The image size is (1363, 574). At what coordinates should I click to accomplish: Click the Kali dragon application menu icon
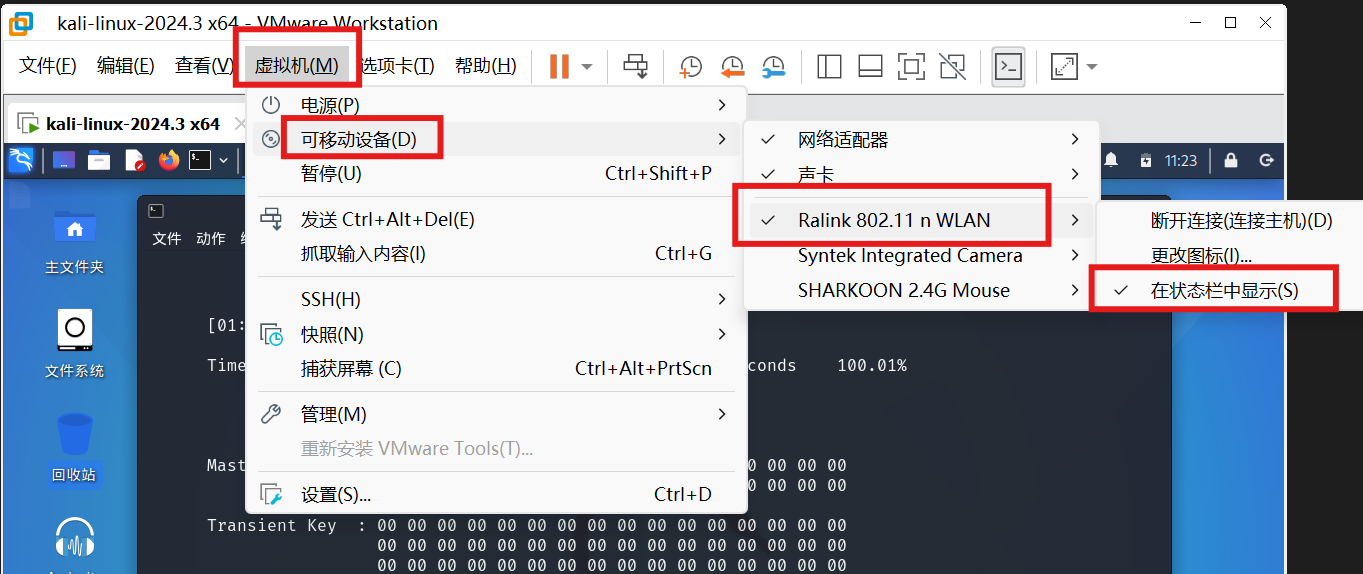point(21,159)
